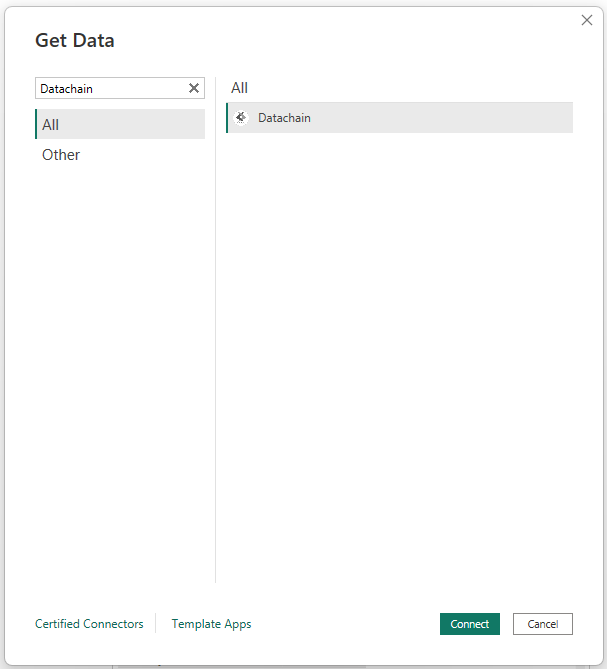Click the Get Data dialog title
This screenshot has height=669, width=607.
point(75,41)
